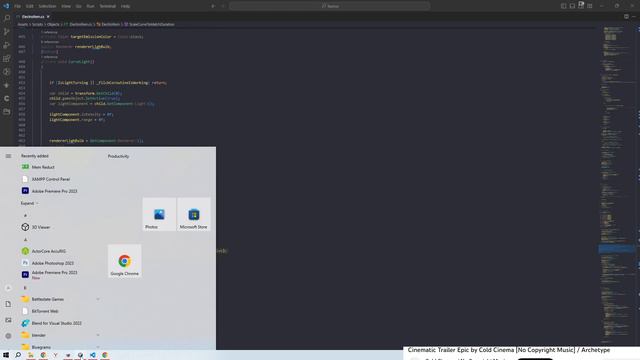The image size is (640, 360).
Task: Switch to Visual Studio Code on taskbar
Action: tap(93, 355)
